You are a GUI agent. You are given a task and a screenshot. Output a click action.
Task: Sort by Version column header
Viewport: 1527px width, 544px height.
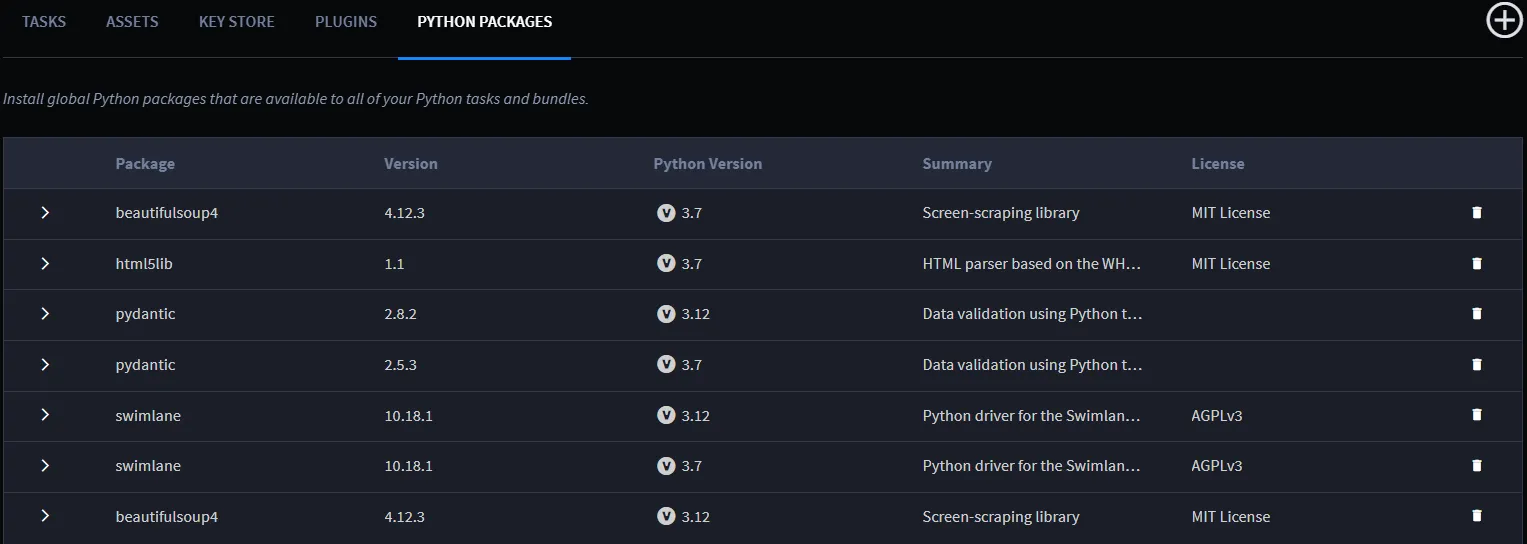coord(411,164)
